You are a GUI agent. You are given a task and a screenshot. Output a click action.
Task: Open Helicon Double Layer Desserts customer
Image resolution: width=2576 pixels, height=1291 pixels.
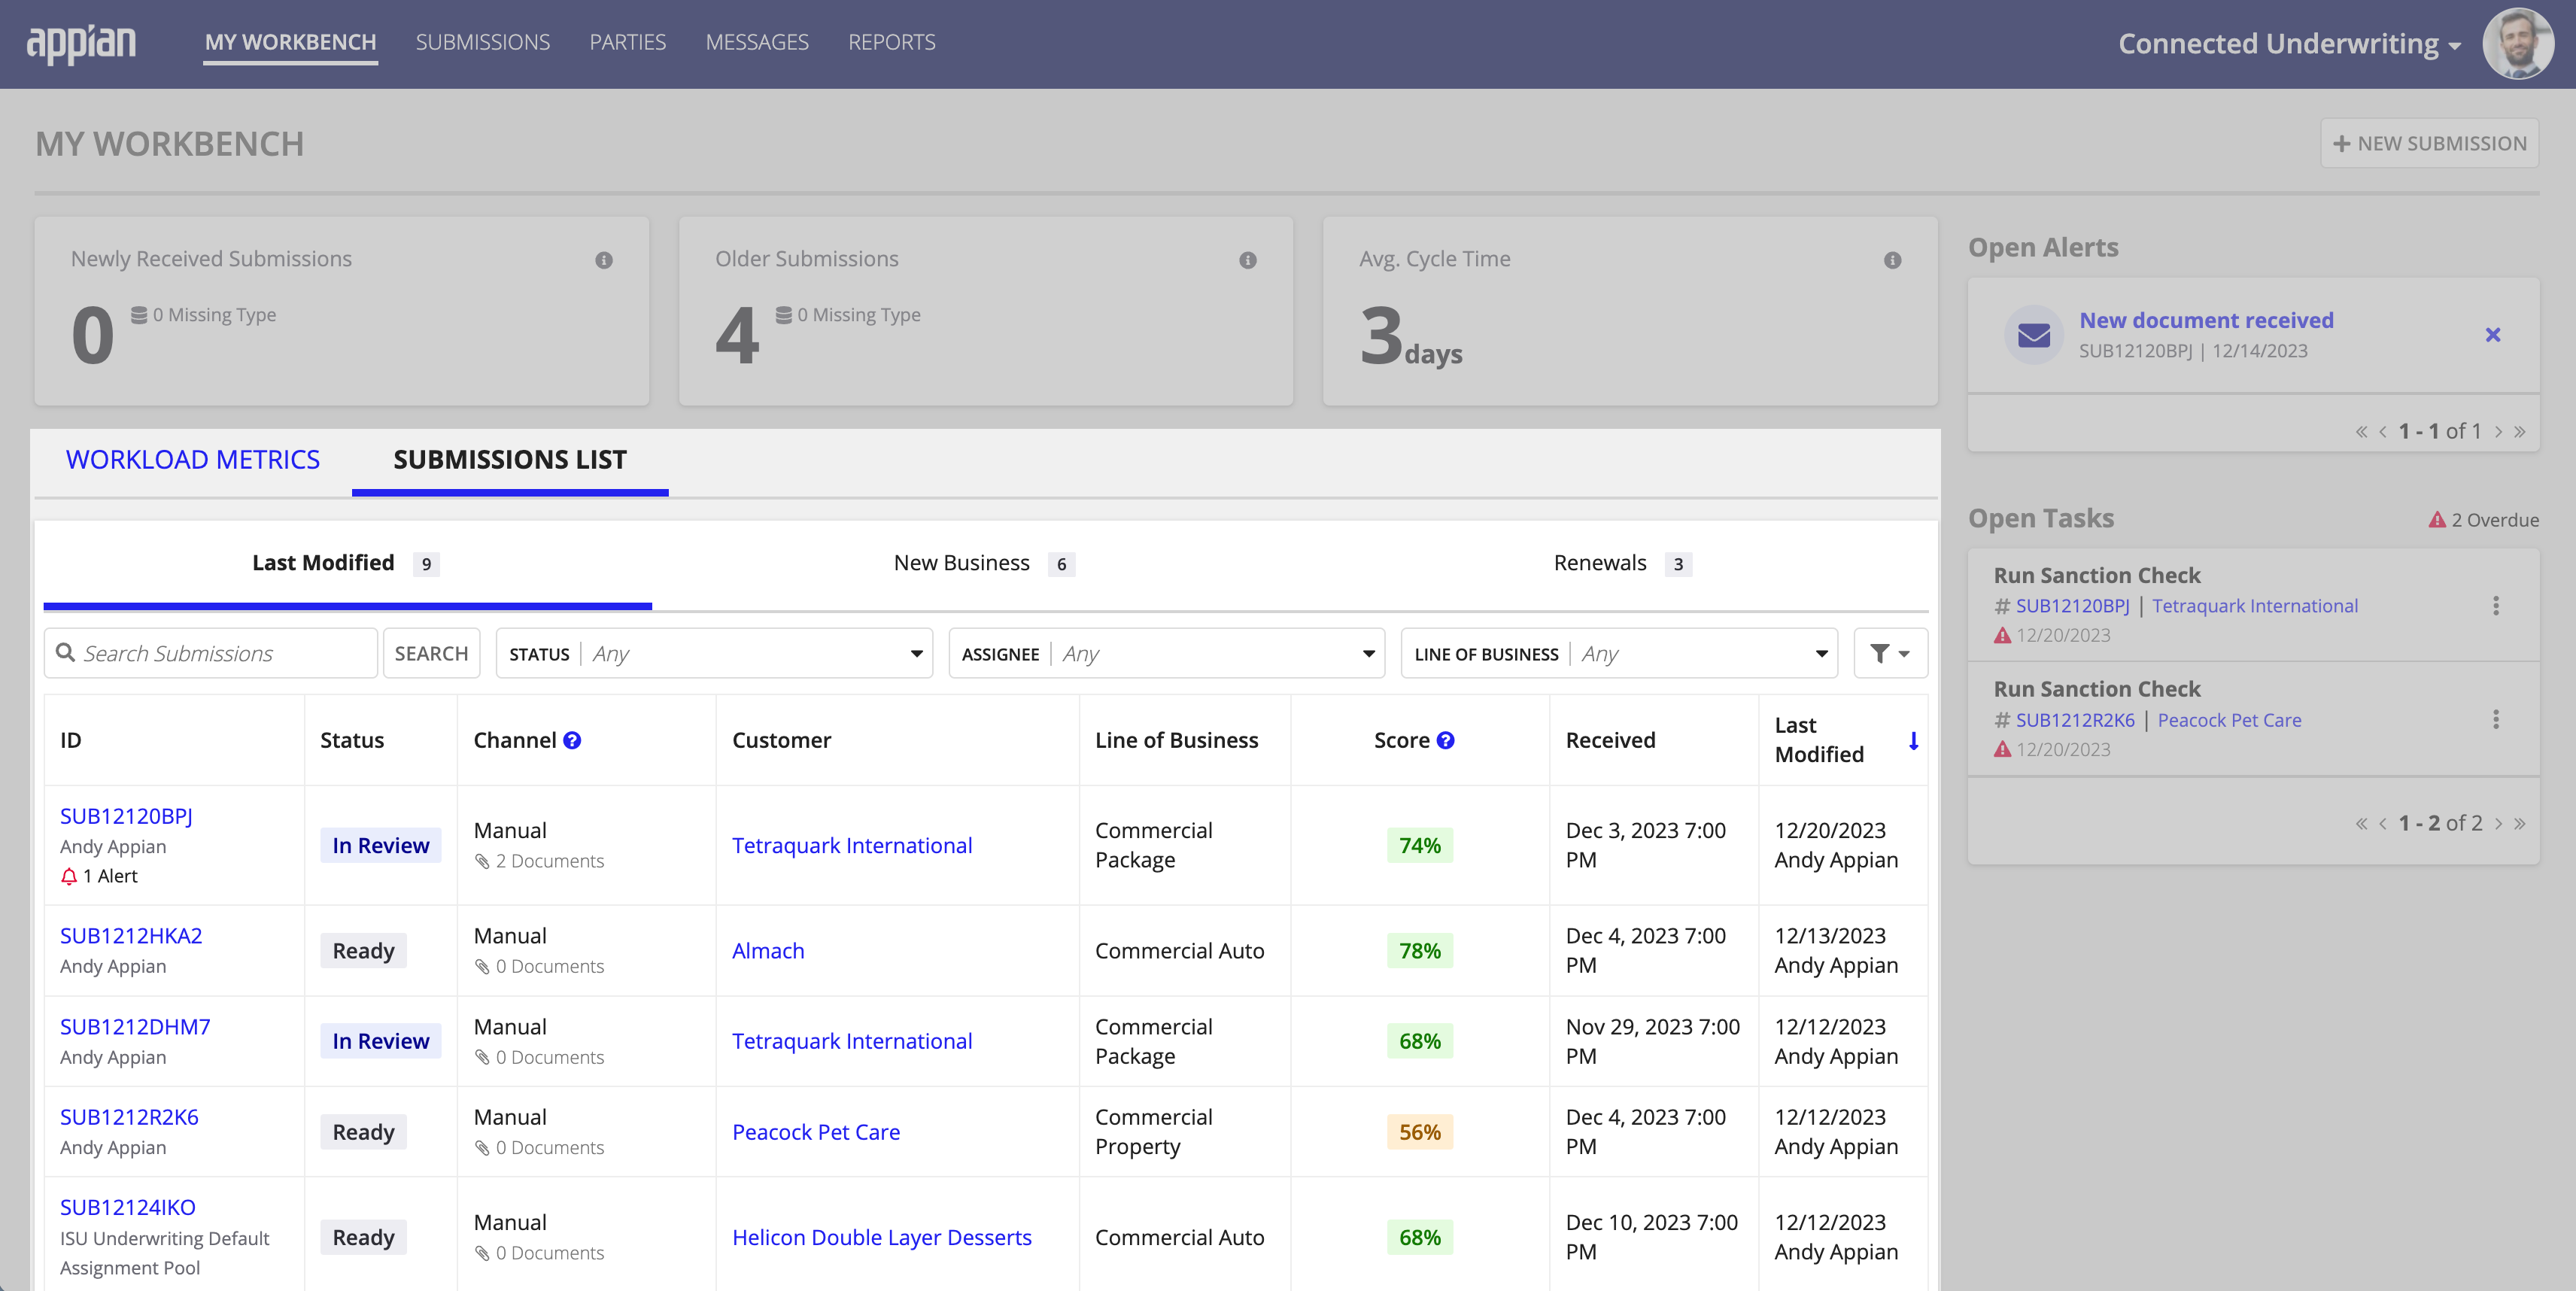click(x=881, y=1237)
